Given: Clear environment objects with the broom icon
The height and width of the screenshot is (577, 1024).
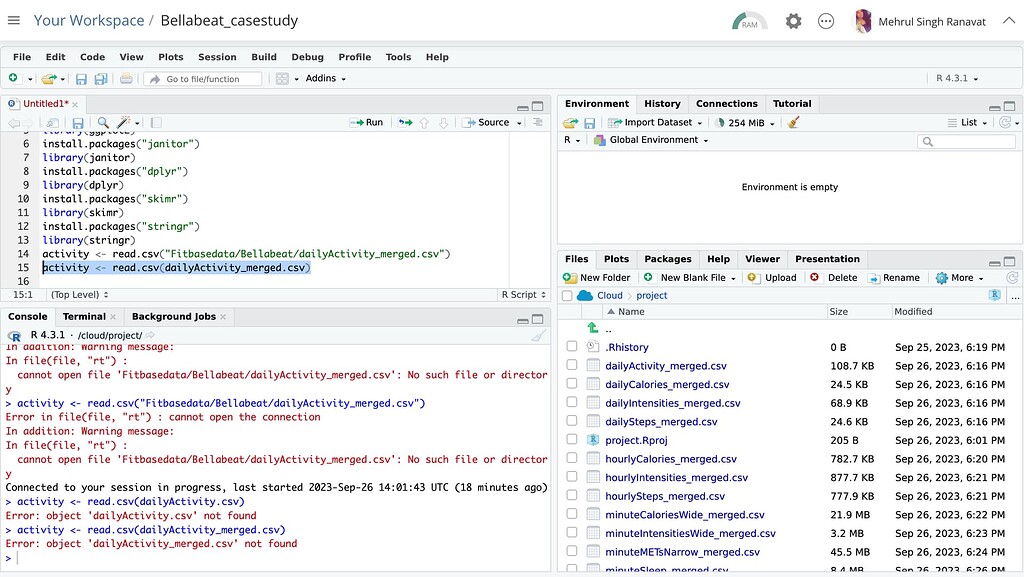Looking at the screenshot, I should 793,122.
